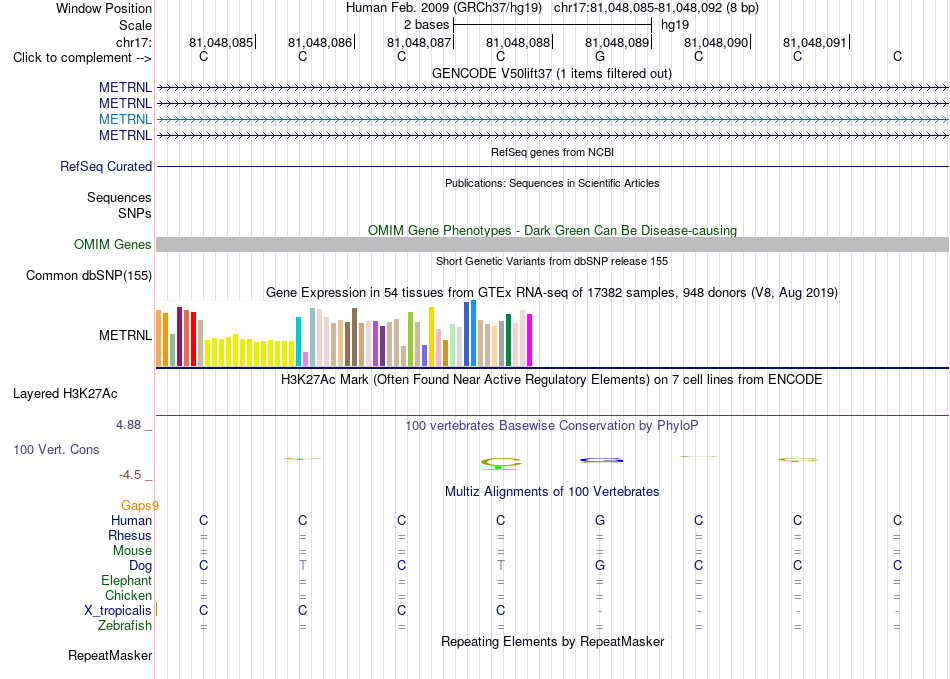950x679 pixels.
Task: Click the 'Click to complement -->' label
Action: (82, 58)
